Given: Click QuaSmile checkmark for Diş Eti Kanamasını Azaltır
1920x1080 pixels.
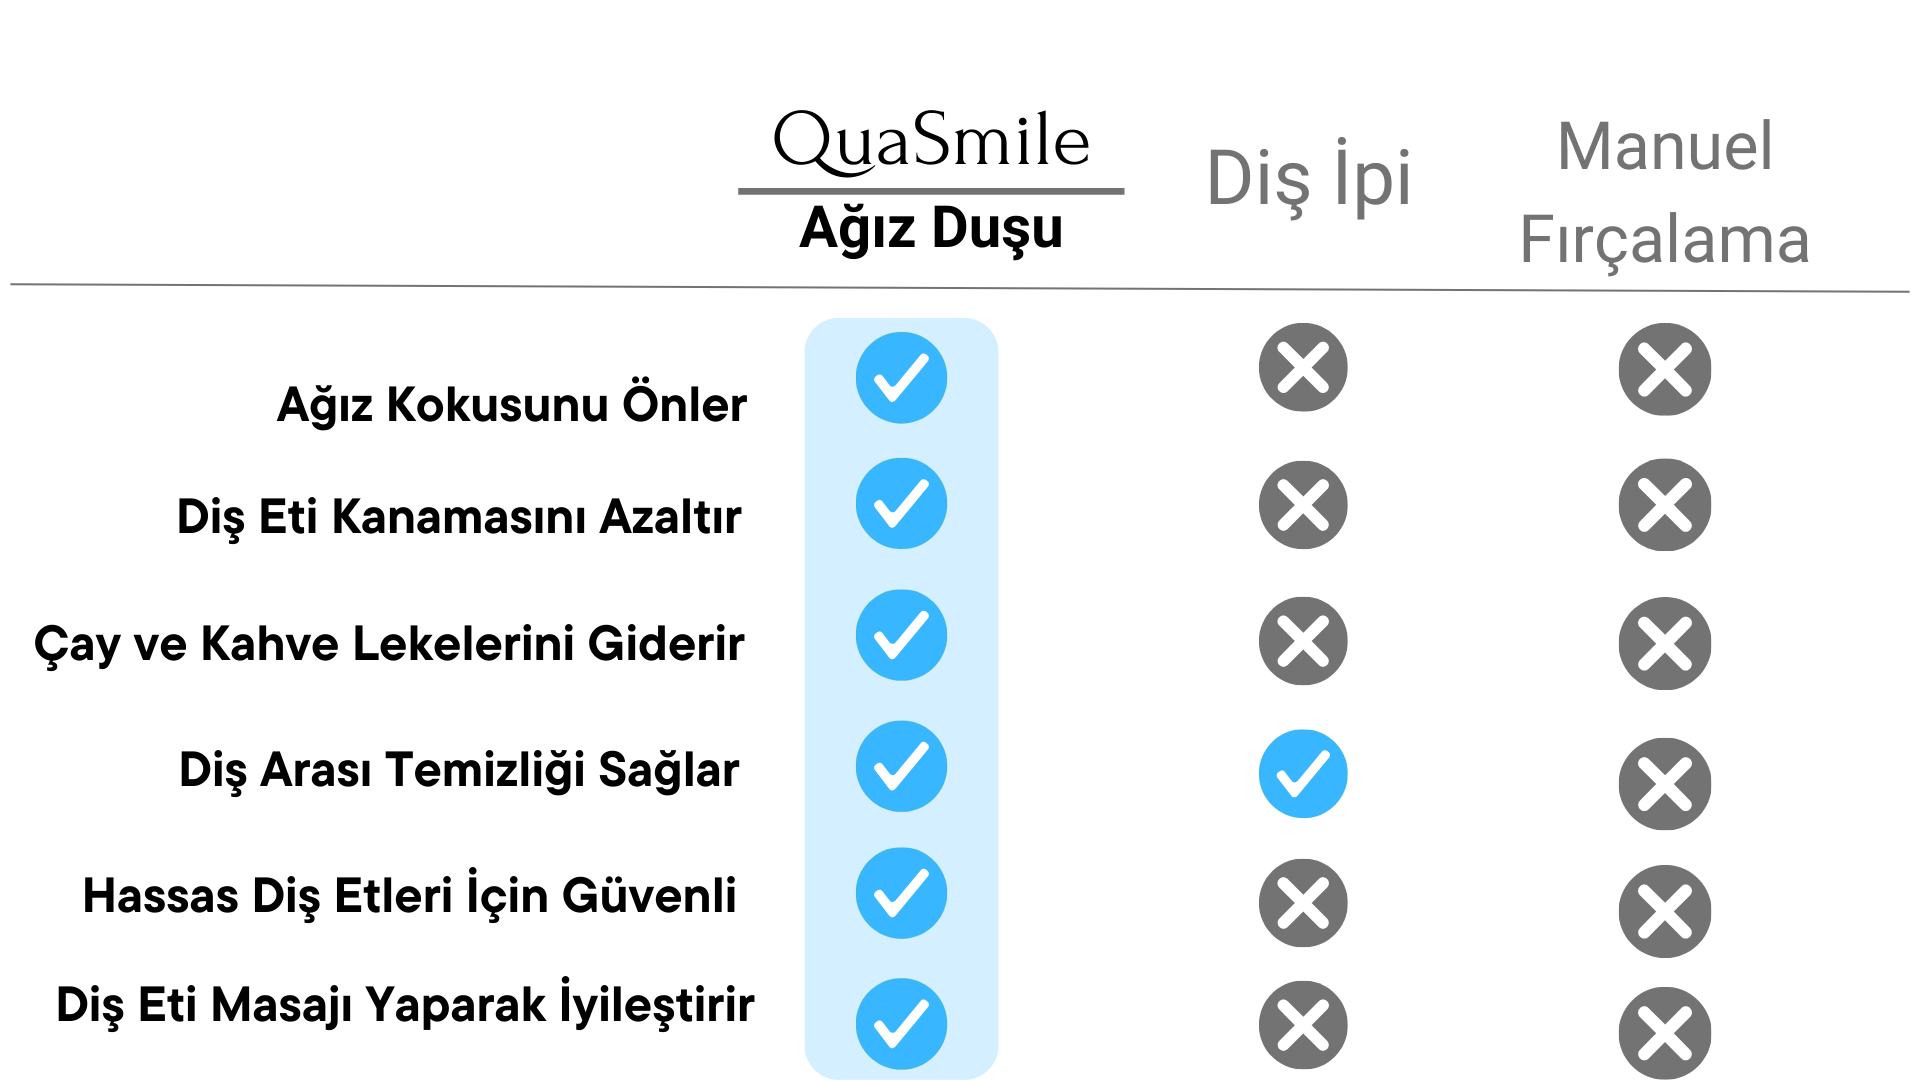Looking at the screenshot, I should click(x=901, y=504).
